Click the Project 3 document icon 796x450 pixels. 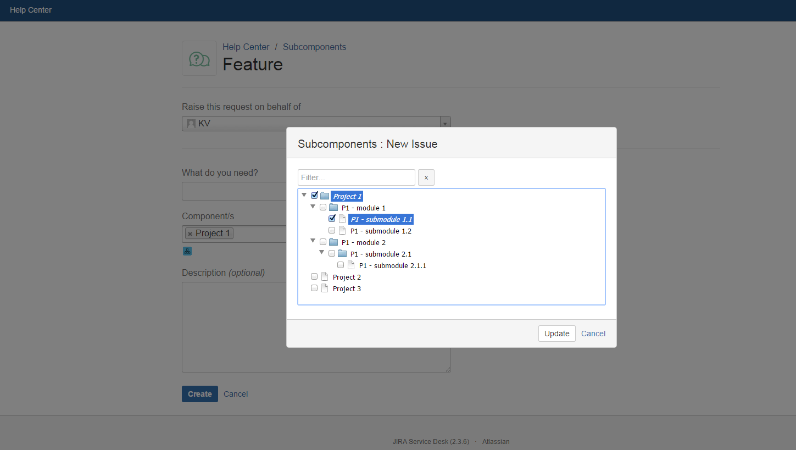324,288
